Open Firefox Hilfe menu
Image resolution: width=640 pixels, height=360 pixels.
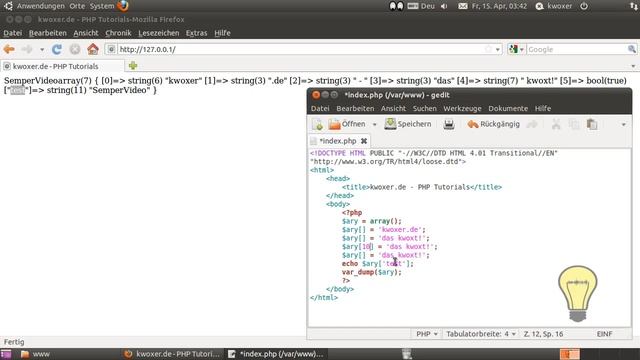pyautogui.click(x=222, y=33)
